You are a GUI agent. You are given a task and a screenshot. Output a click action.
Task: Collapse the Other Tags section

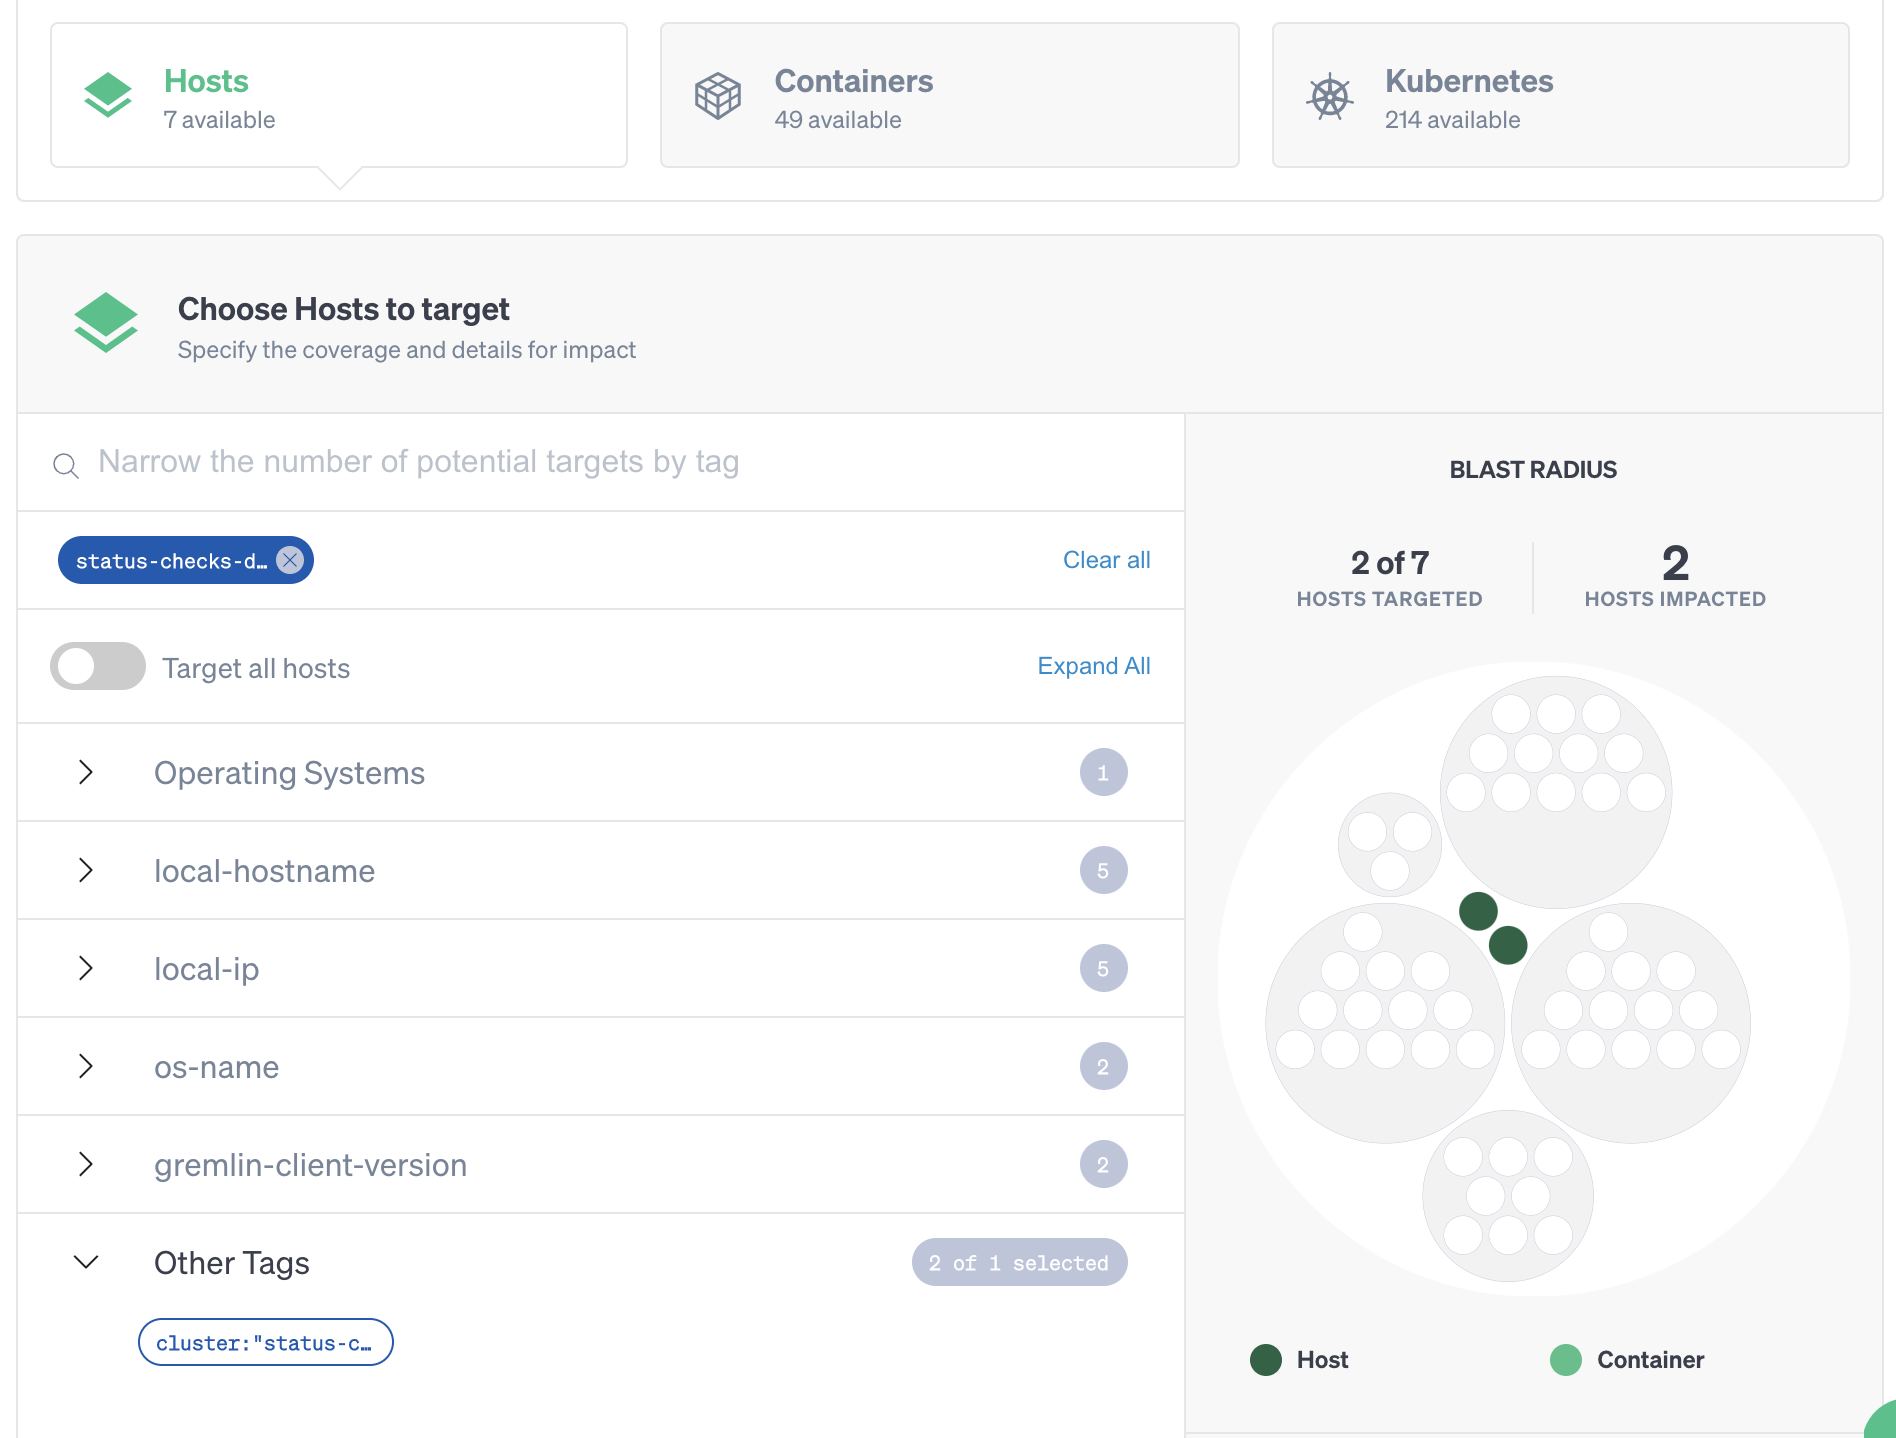coord(86,1262)
